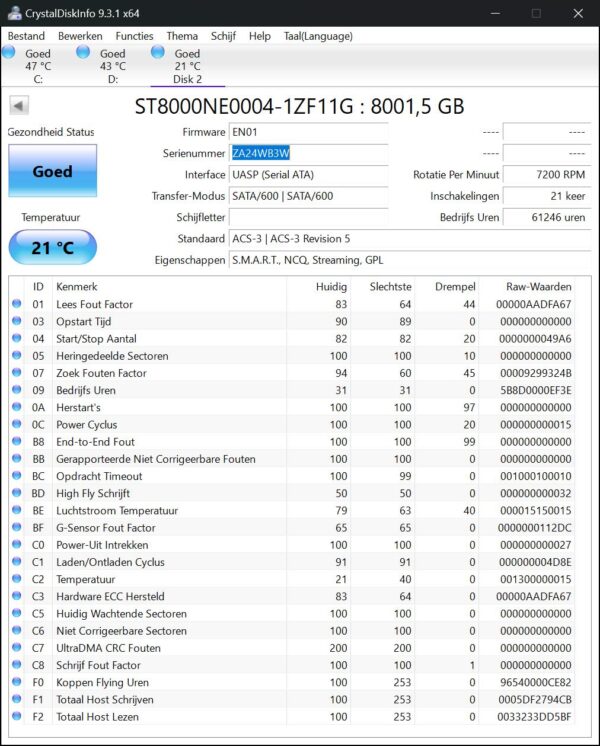Image resolution: width=600 pixels, height=746 pixels.
Task: Click status icon of Laden/Ontladen Cyclus row
Action: (17, 561)
